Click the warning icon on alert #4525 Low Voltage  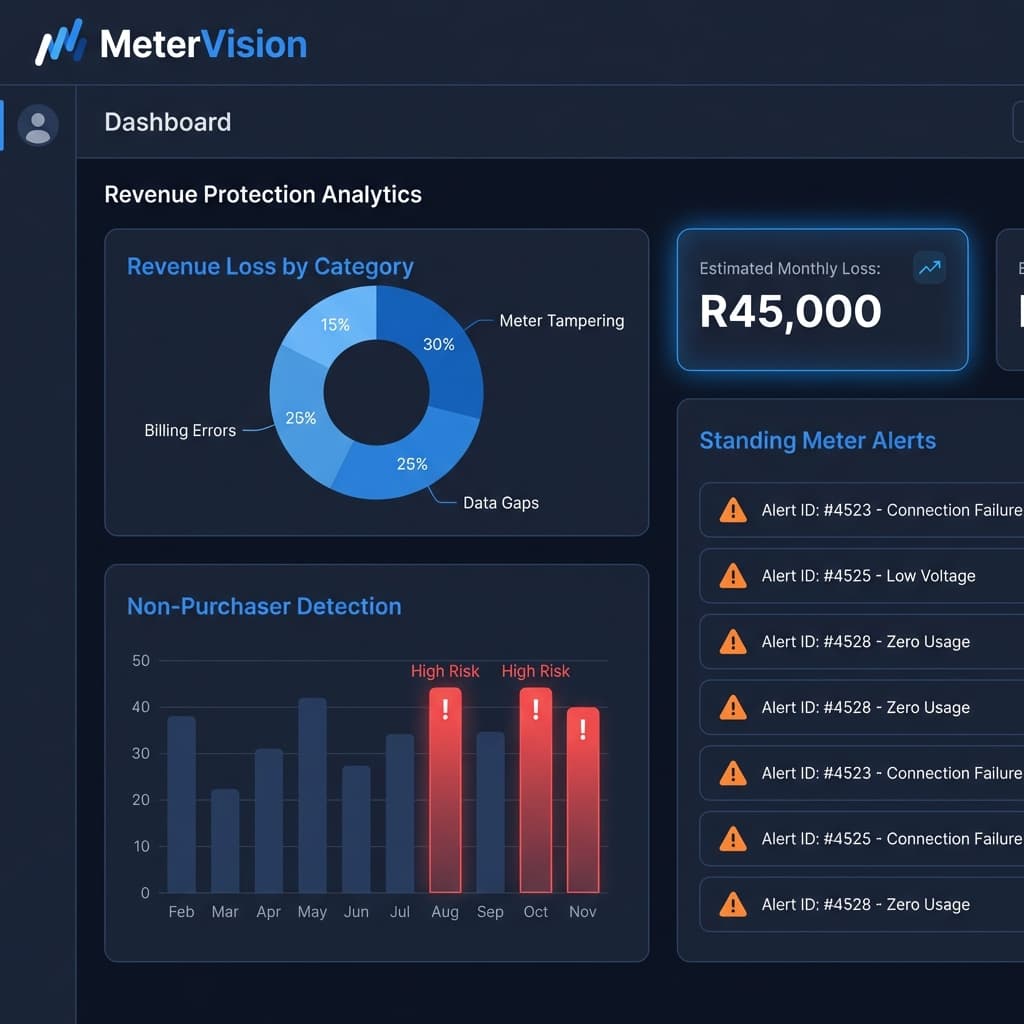pos(733,576)
